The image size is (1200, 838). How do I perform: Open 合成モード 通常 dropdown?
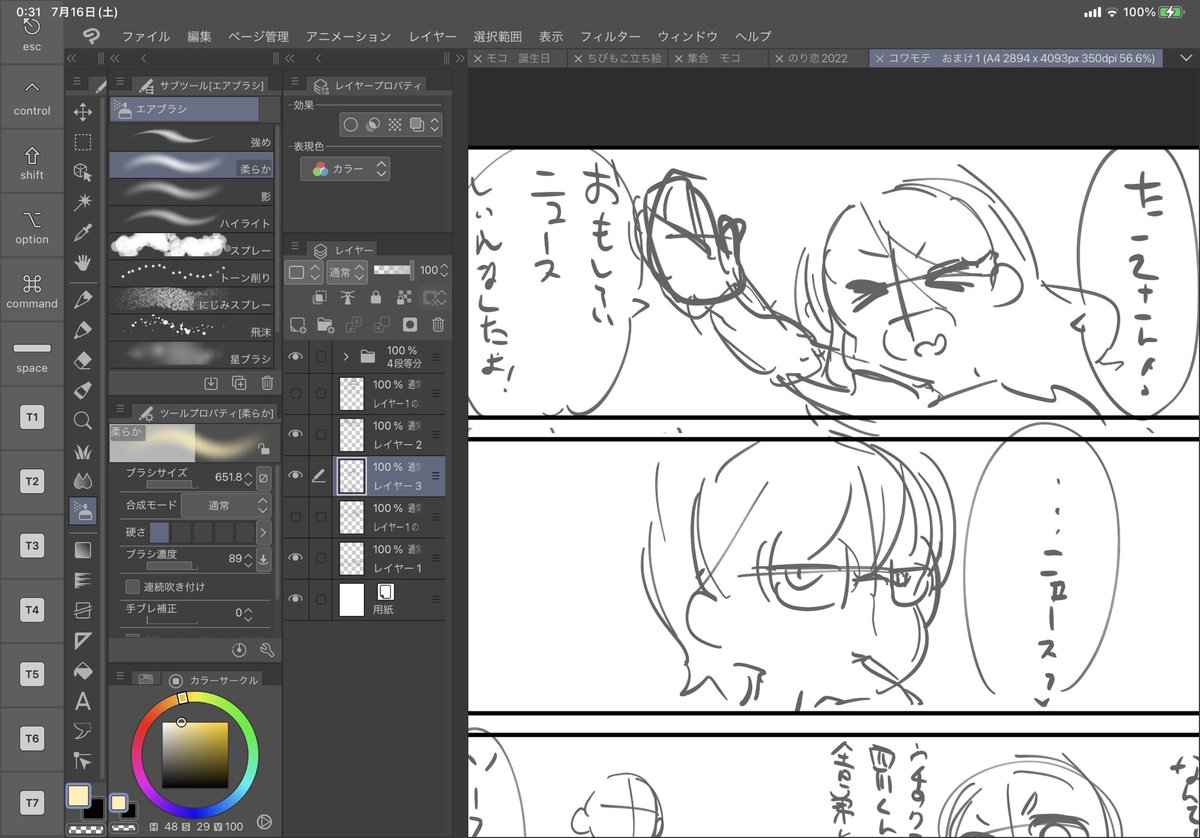(x=226, y=505)
